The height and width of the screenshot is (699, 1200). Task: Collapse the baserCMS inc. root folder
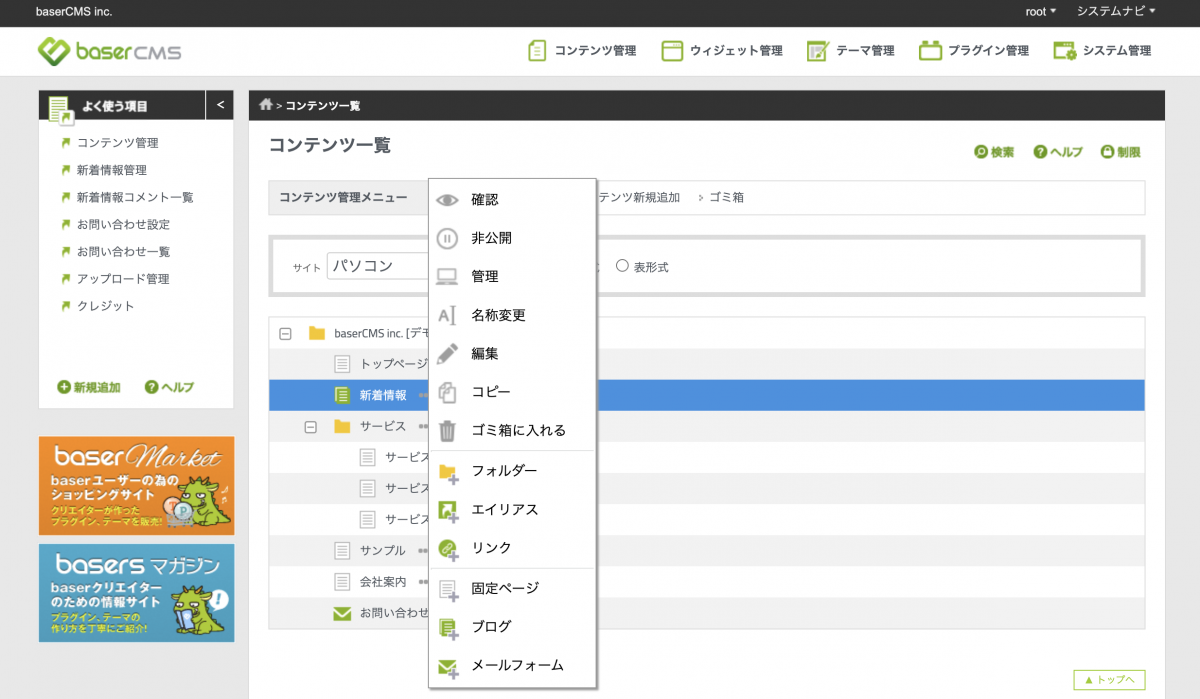point(285,334)
